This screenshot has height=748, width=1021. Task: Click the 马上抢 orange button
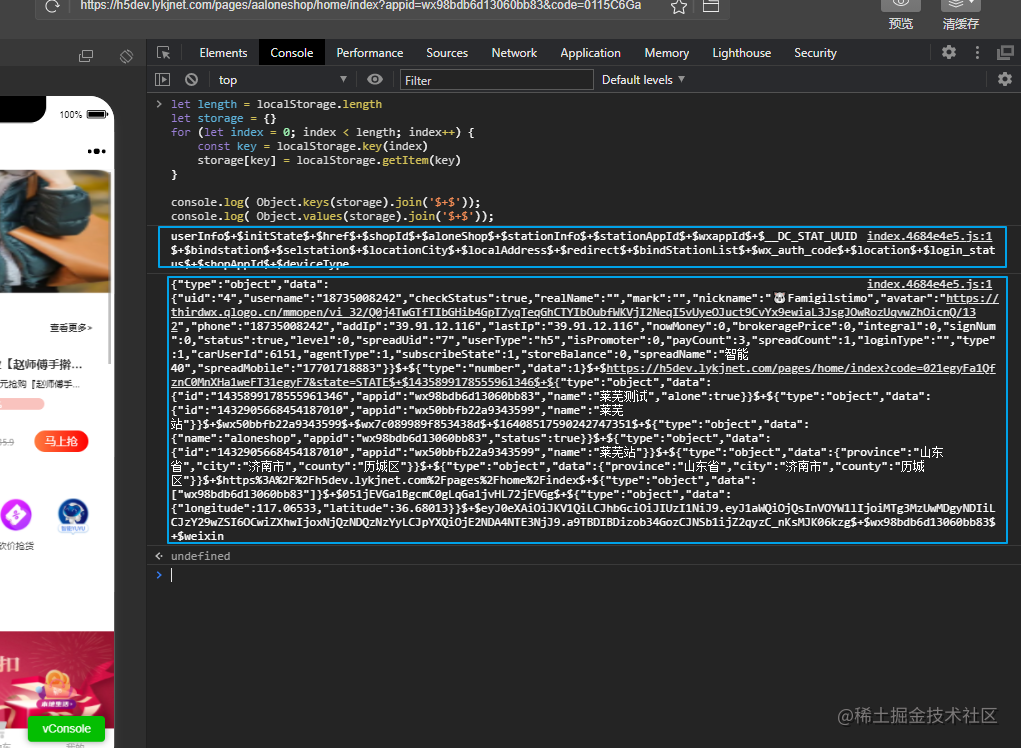click(61, 441)
